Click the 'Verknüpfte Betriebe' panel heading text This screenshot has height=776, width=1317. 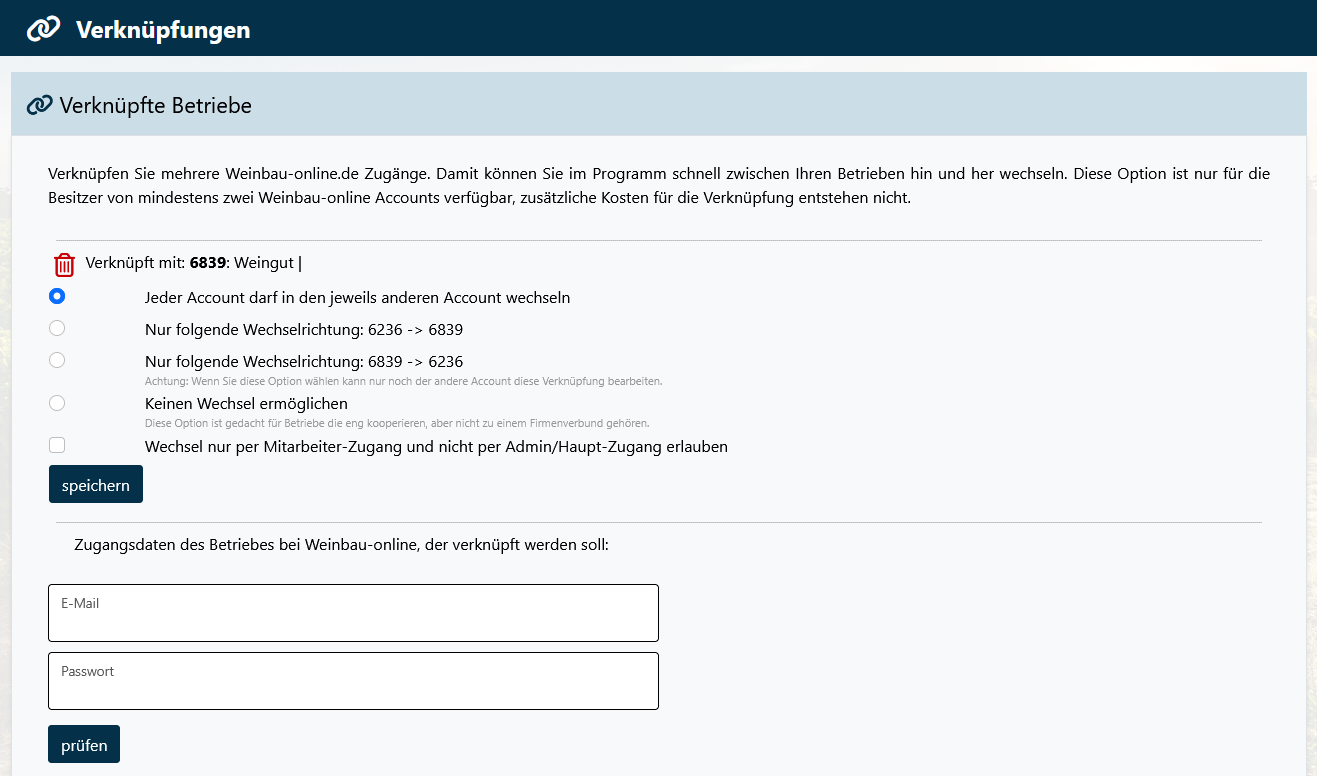[155, 105]
